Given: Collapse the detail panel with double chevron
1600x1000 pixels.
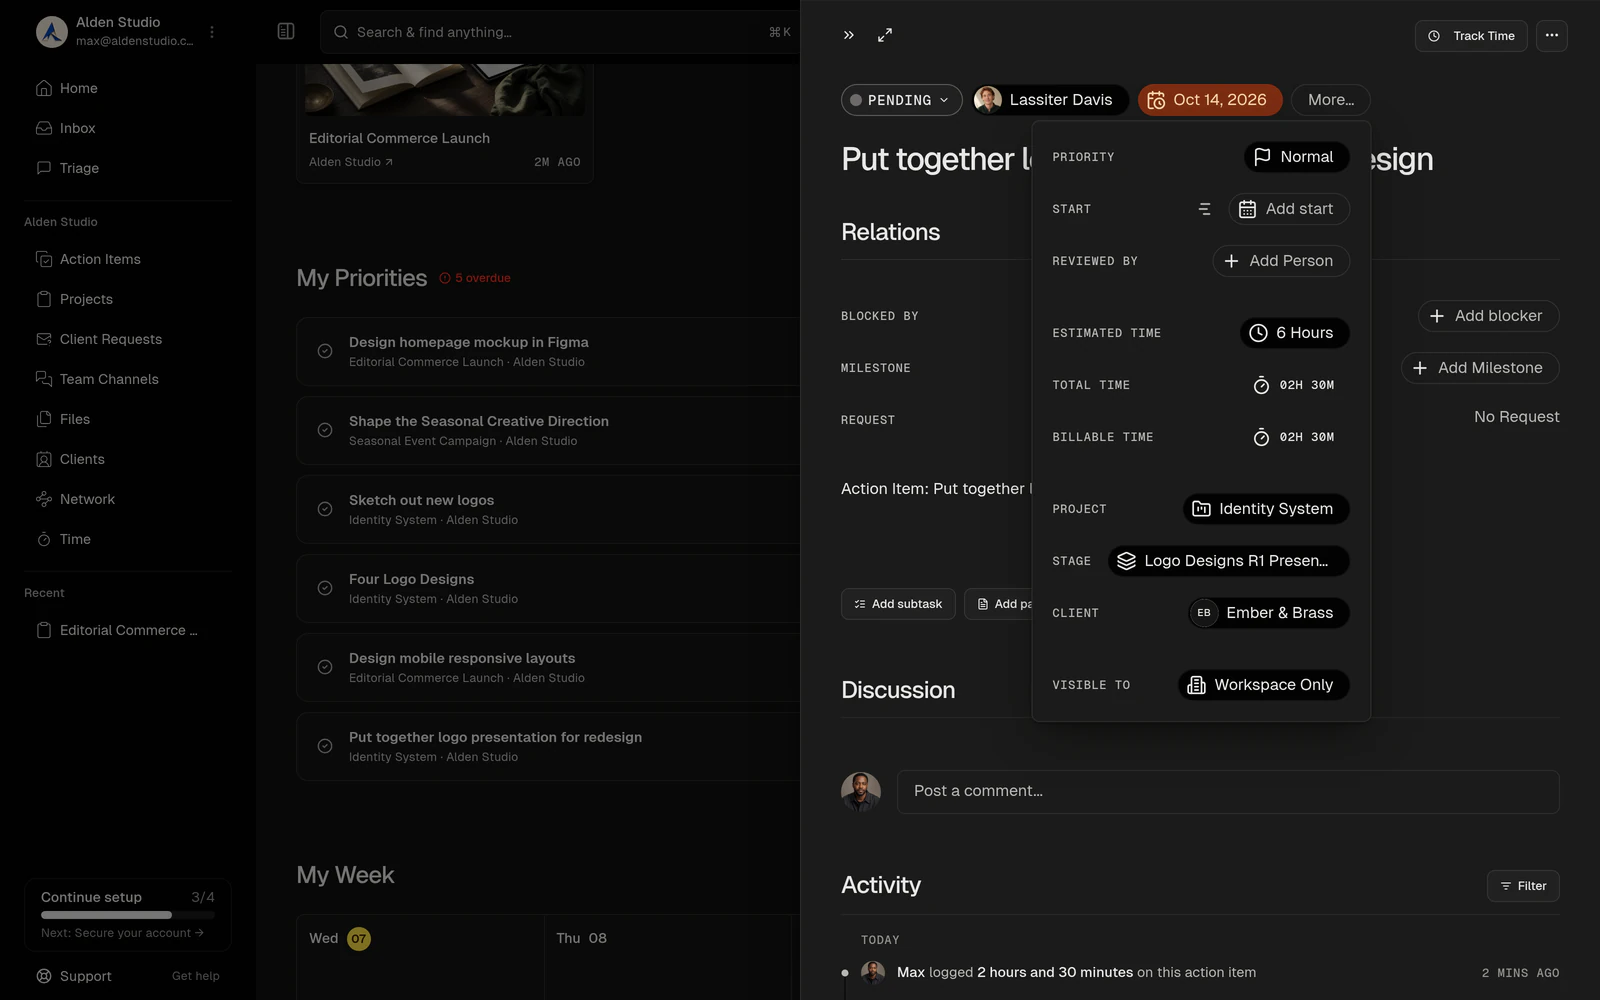Looking at the screenshot, I should (x=848, y=35).
